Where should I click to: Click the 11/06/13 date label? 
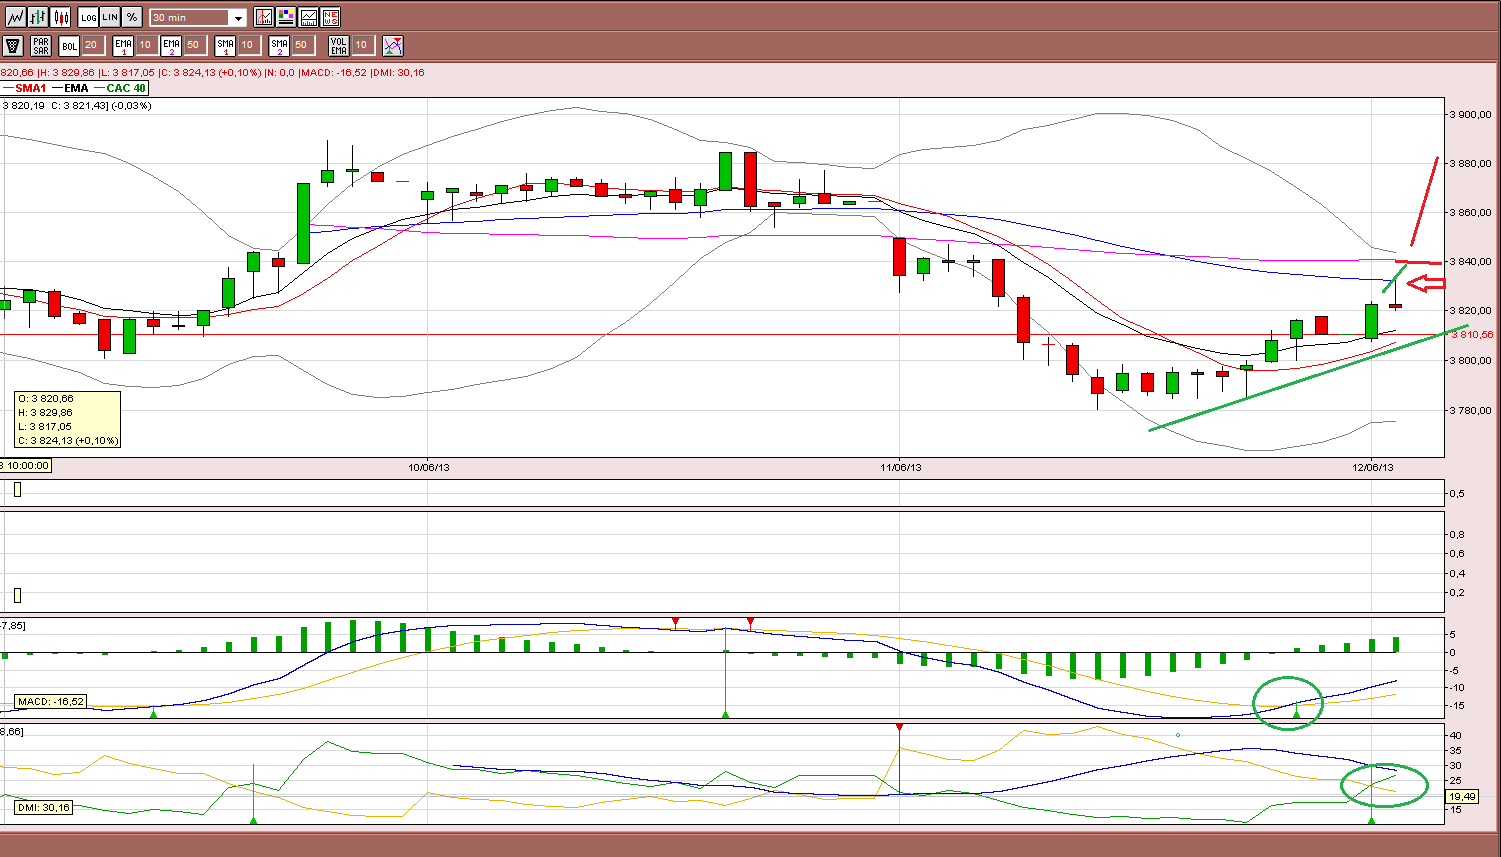(900, 467)
